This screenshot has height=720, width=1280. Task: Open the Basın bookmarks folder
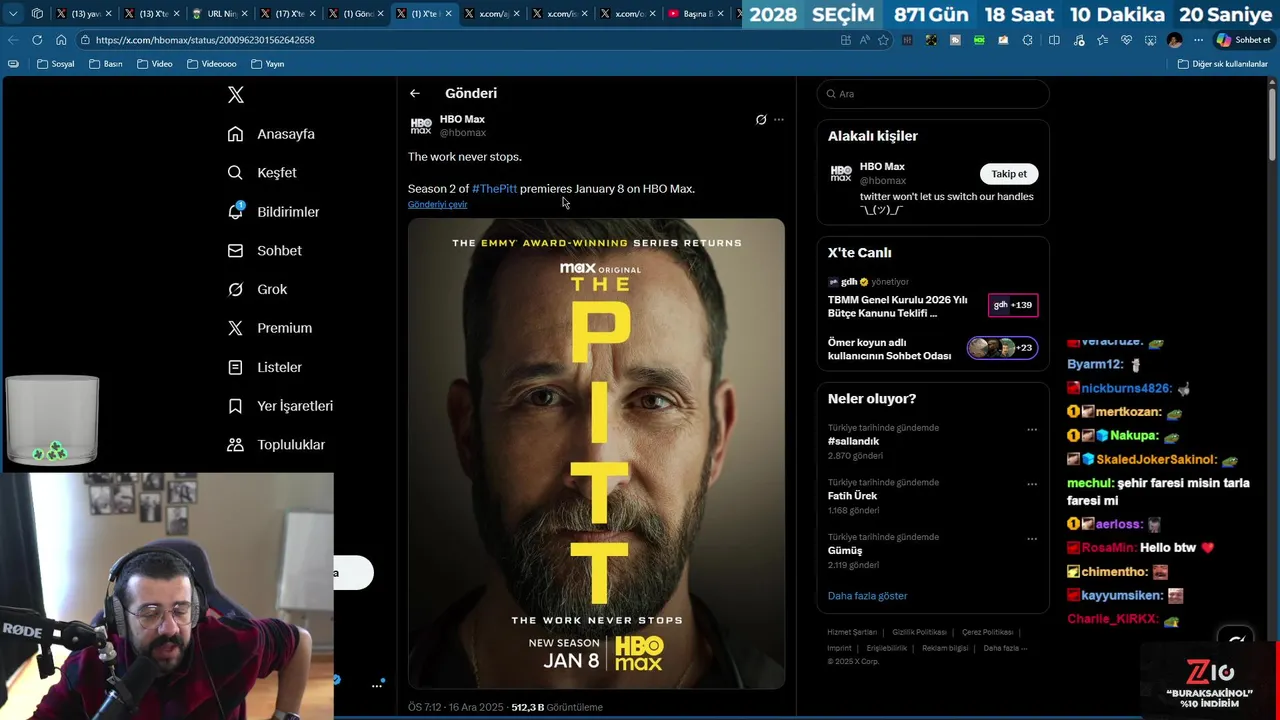(105, 64)
